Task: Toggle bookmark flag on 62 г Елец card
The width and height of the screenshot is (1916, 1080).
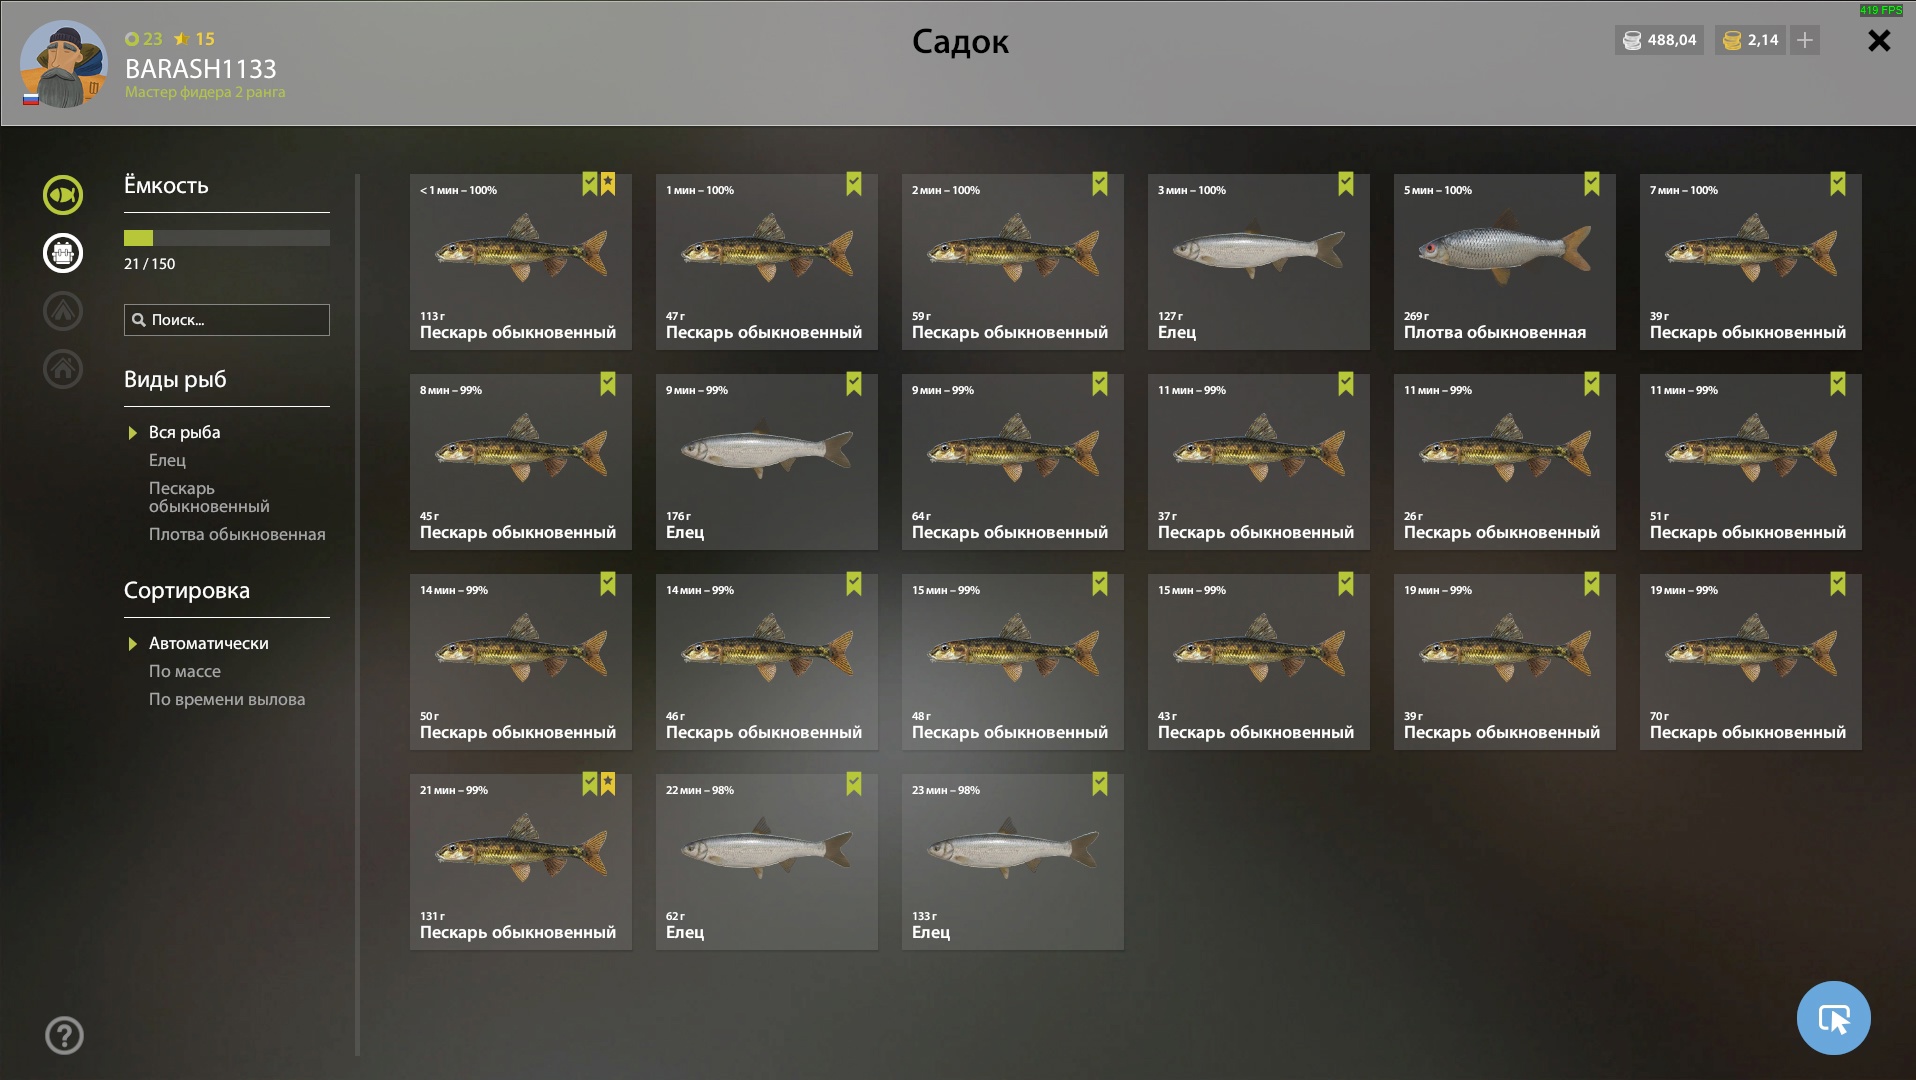Action: point(854,784)
